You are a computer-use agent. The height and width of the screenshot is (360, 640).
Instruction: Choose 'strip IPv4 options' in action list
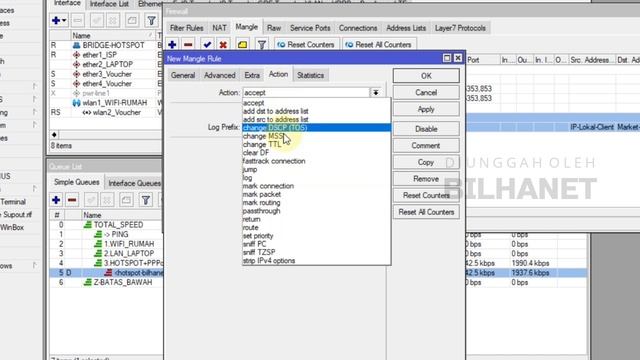pos(316,261)
